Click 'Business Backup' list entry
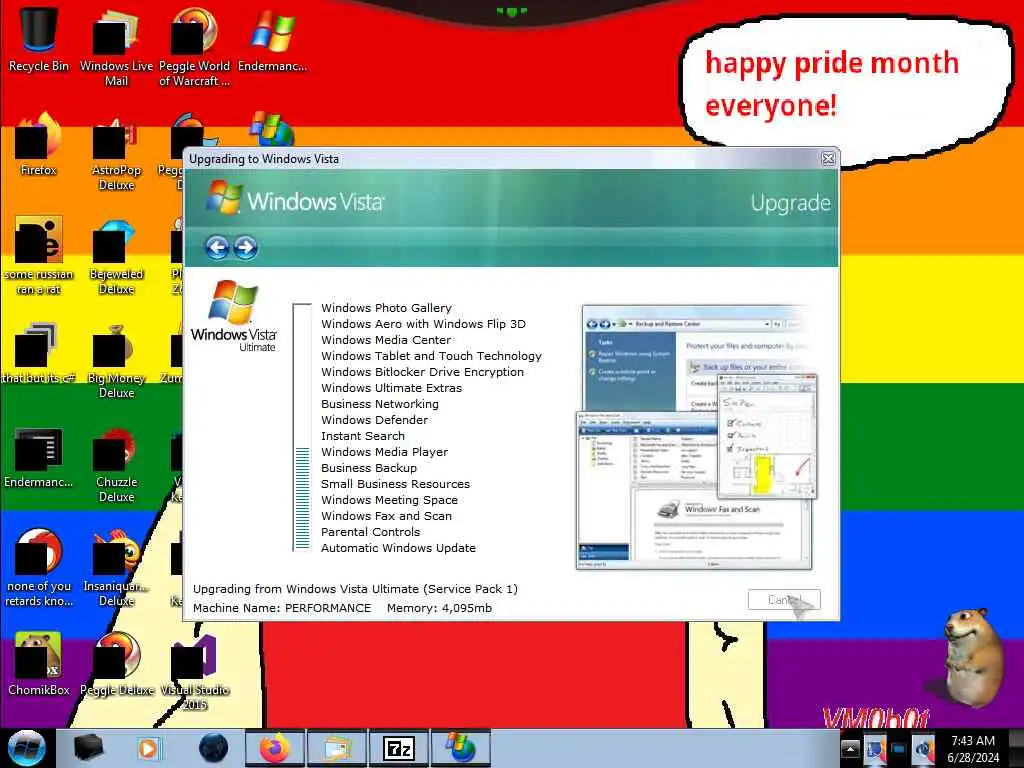Image resolution: width=1024 pixels, height=768 pixels. [x=368, y=468]
